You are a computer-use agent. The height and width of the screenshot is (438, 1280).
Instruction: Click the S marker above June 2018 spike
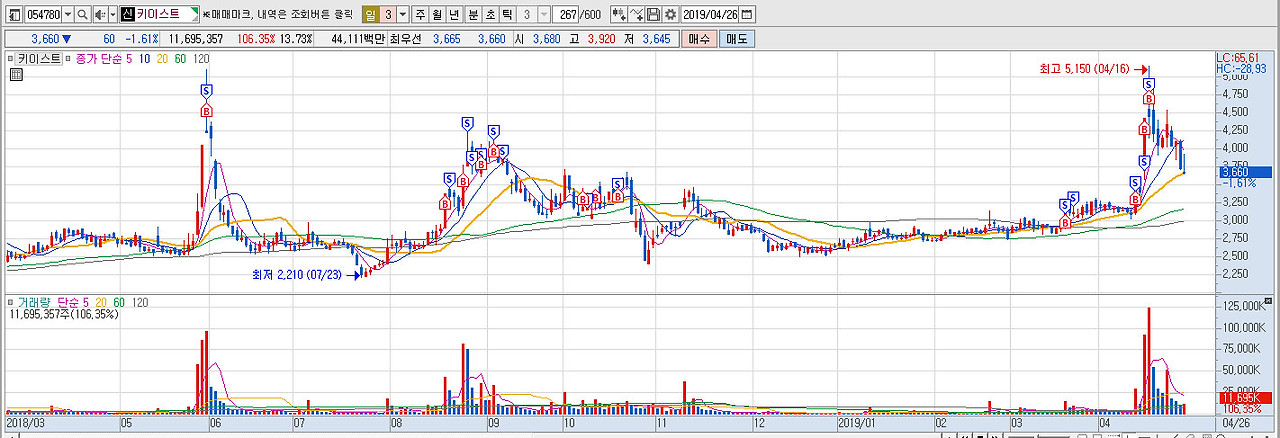(x=206, y=90)
